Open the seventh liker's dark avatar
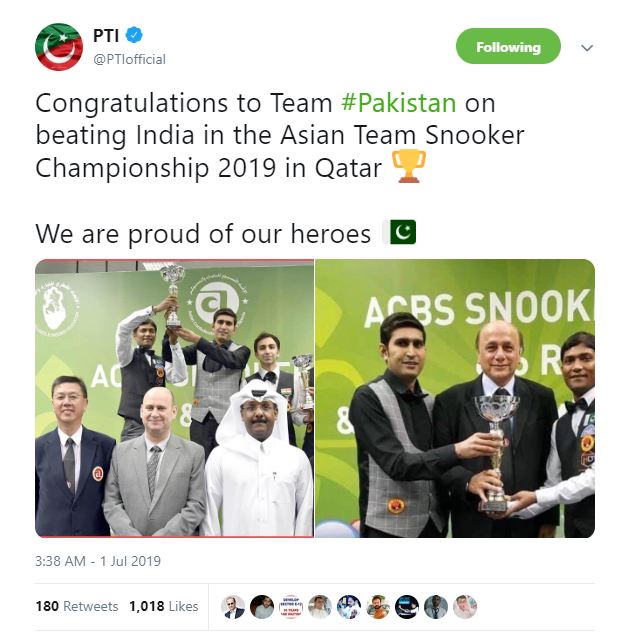632x636 pixels. tap(407, 607)
